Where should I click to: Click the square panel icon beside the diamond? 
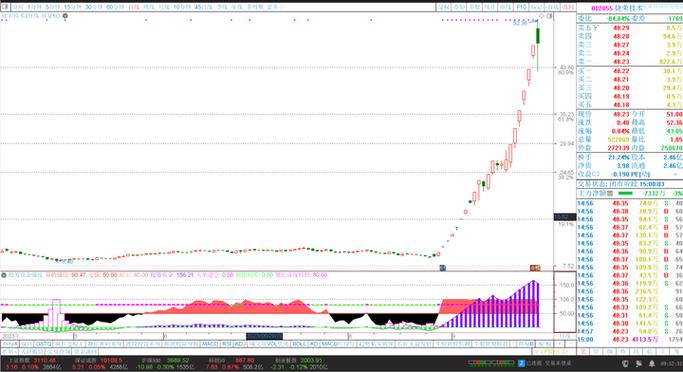pos(549,16)
